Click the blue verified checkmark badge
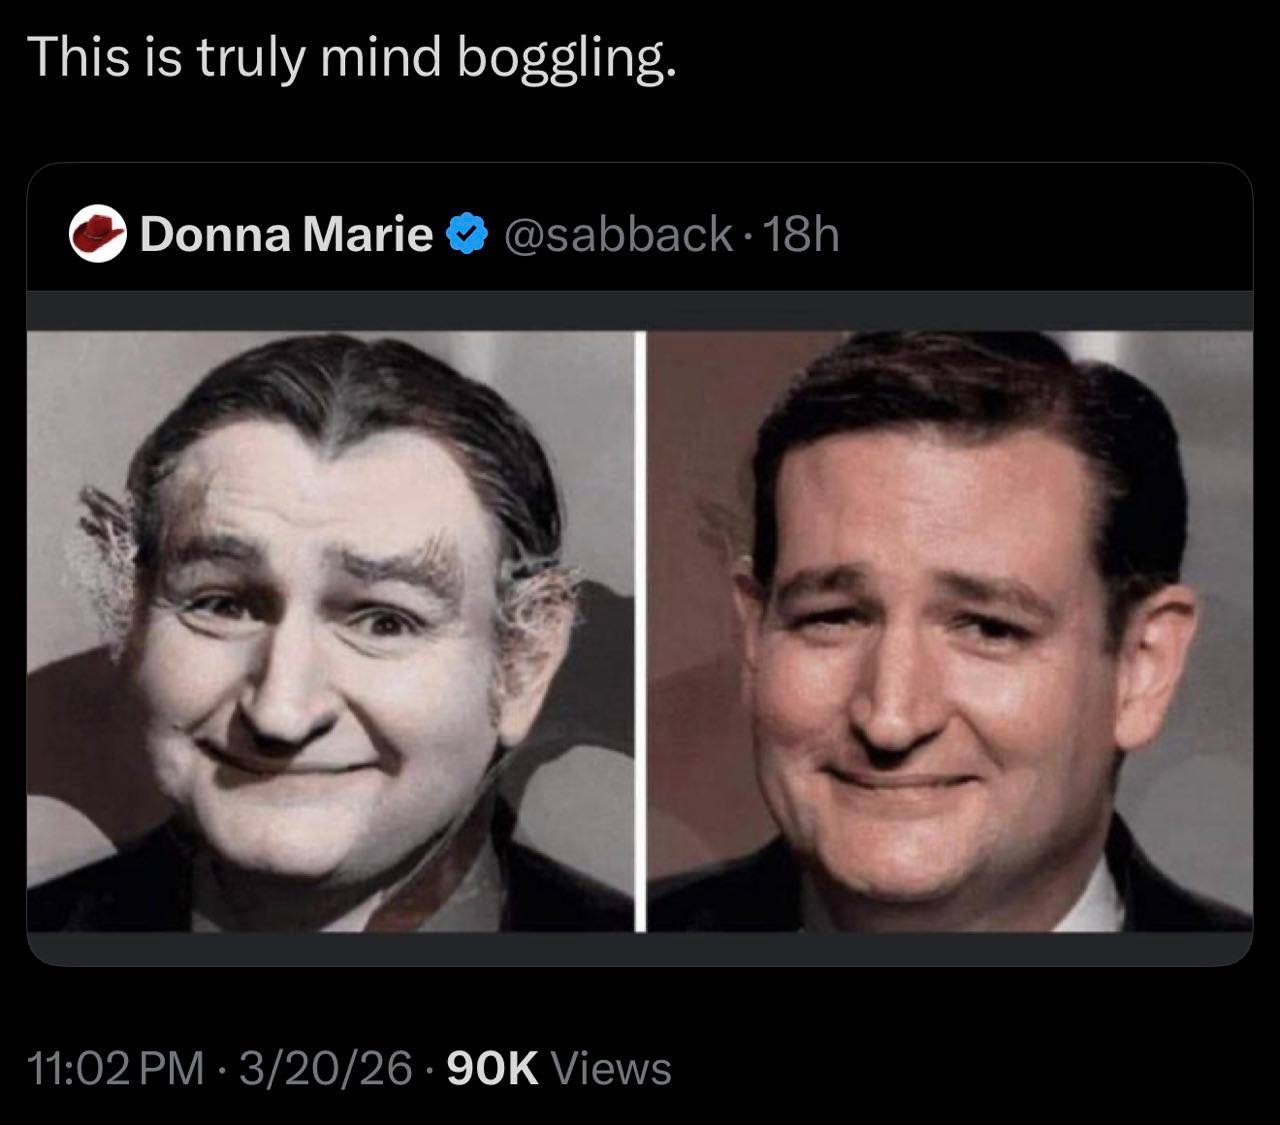 point(466,235)
